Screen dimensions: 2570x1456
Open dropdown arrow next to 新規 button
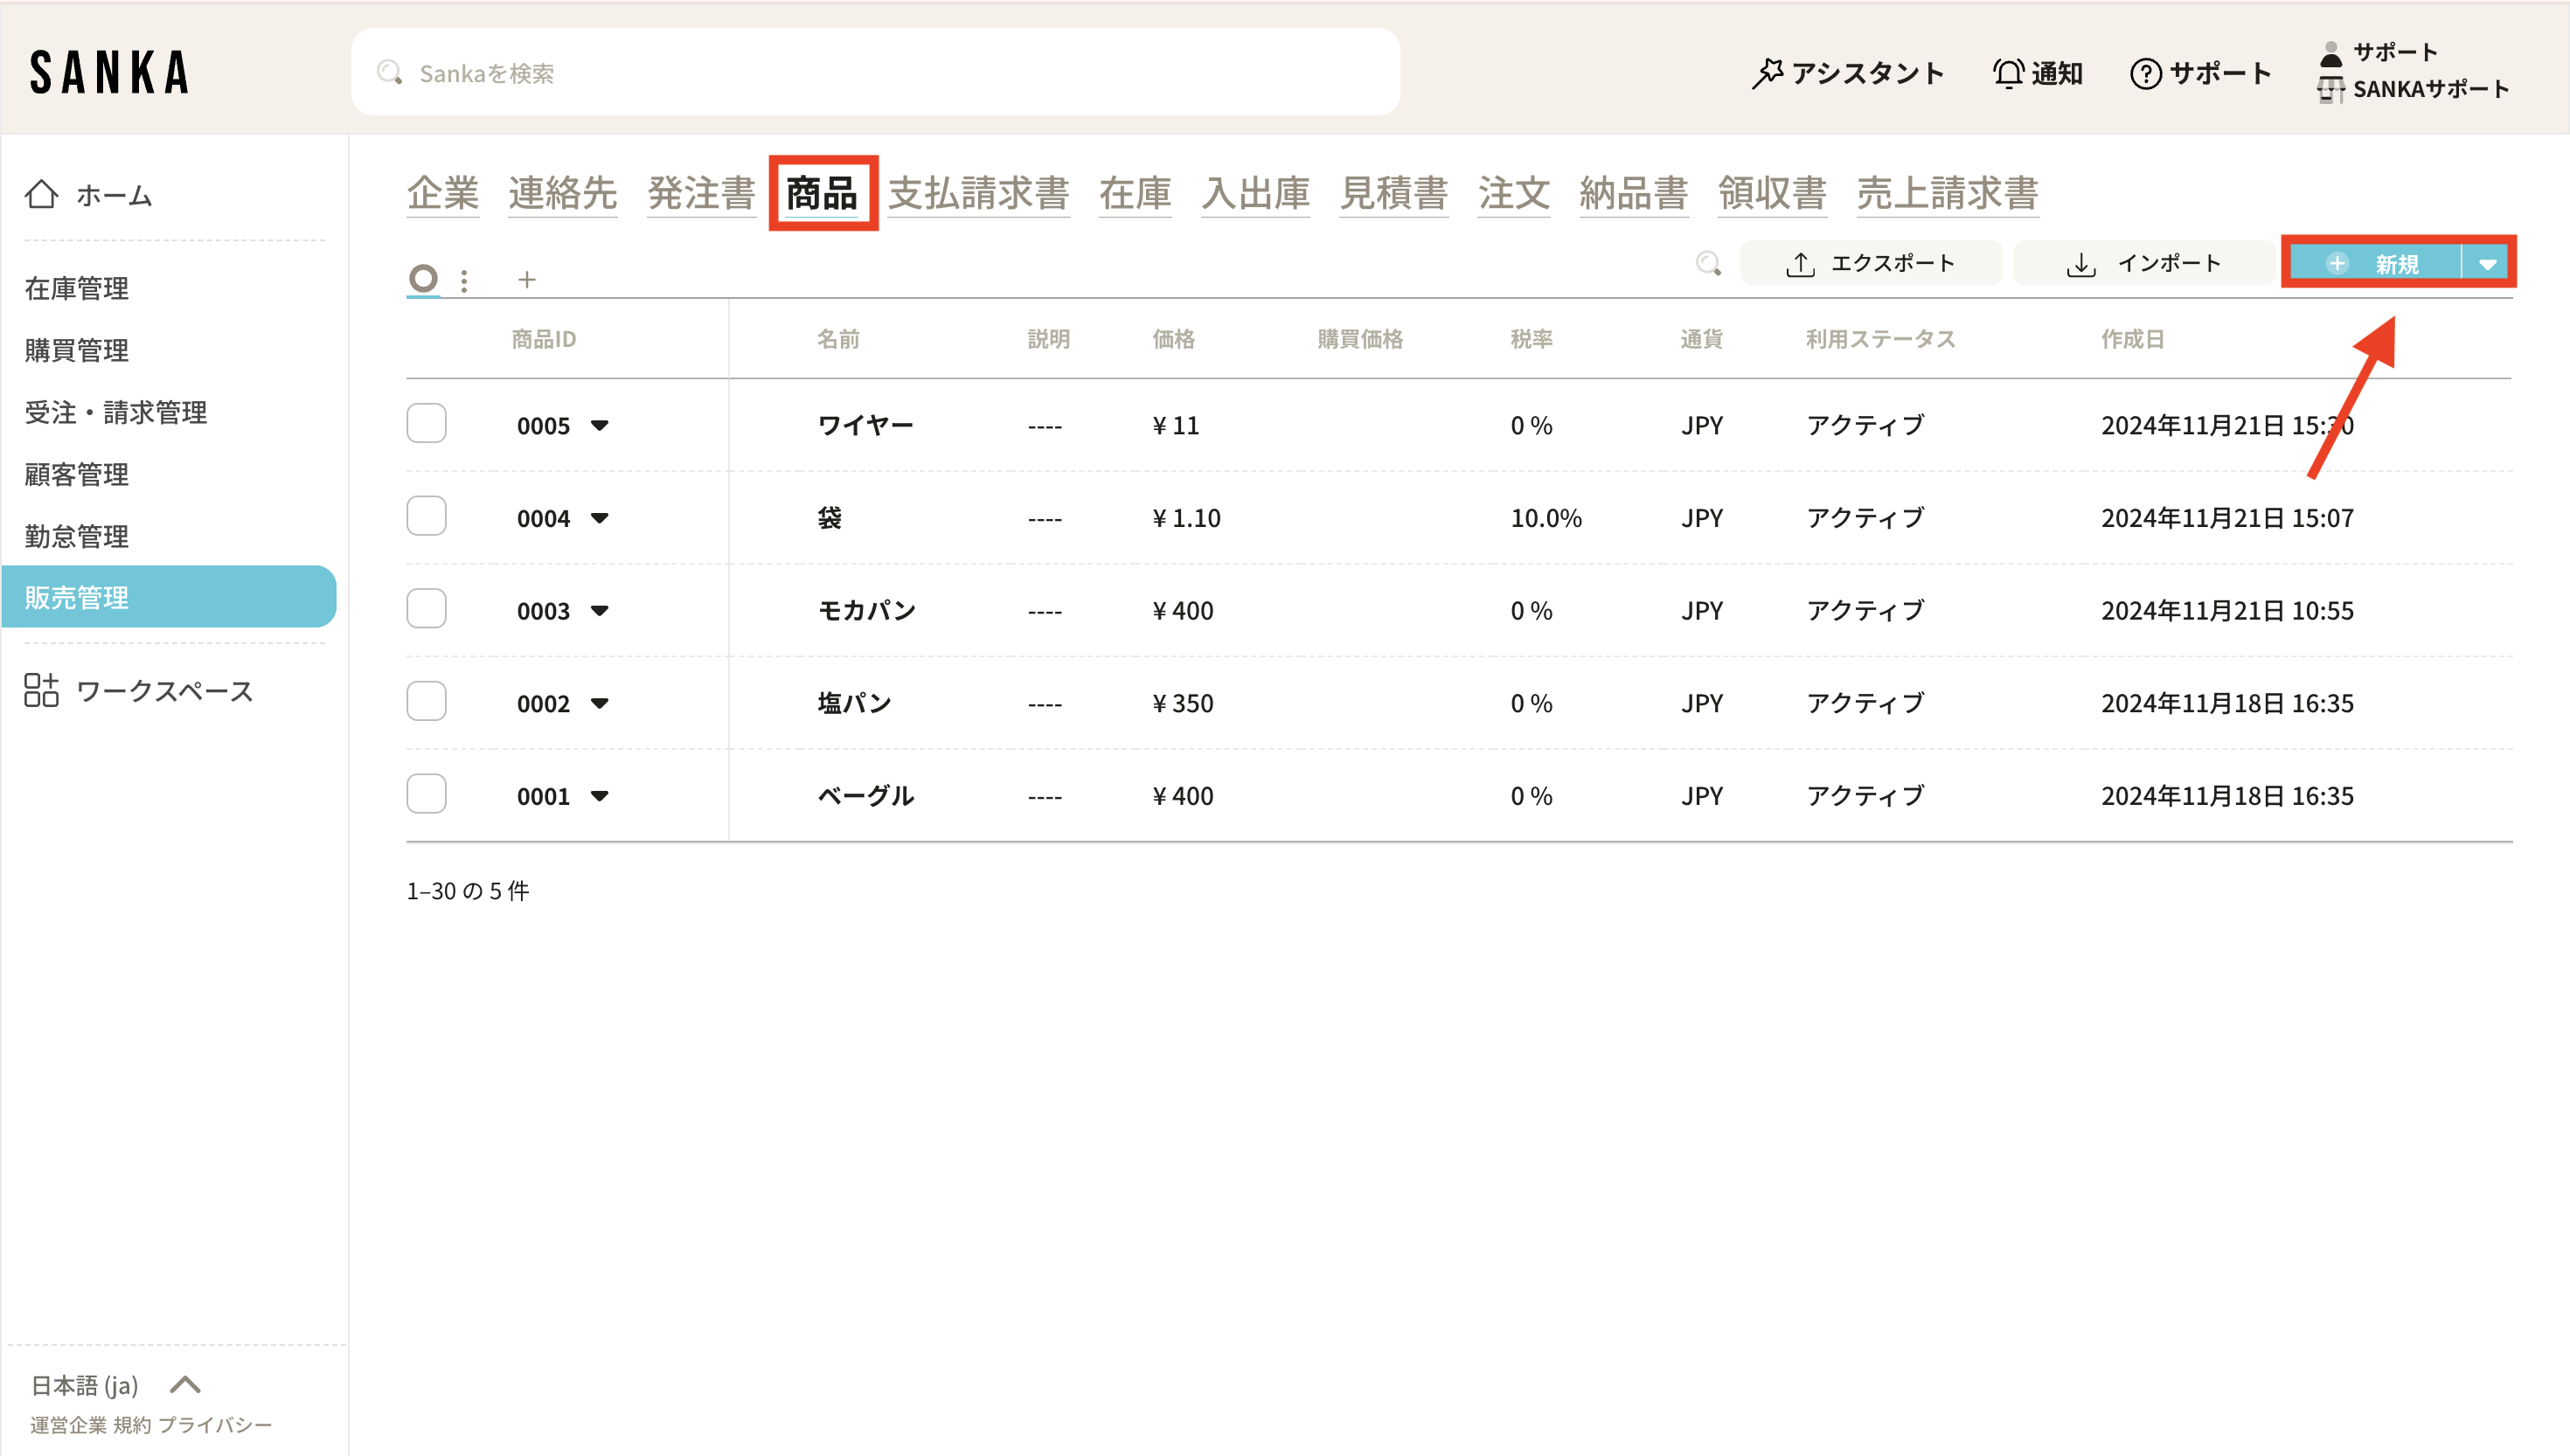[x=2487, y=264]
